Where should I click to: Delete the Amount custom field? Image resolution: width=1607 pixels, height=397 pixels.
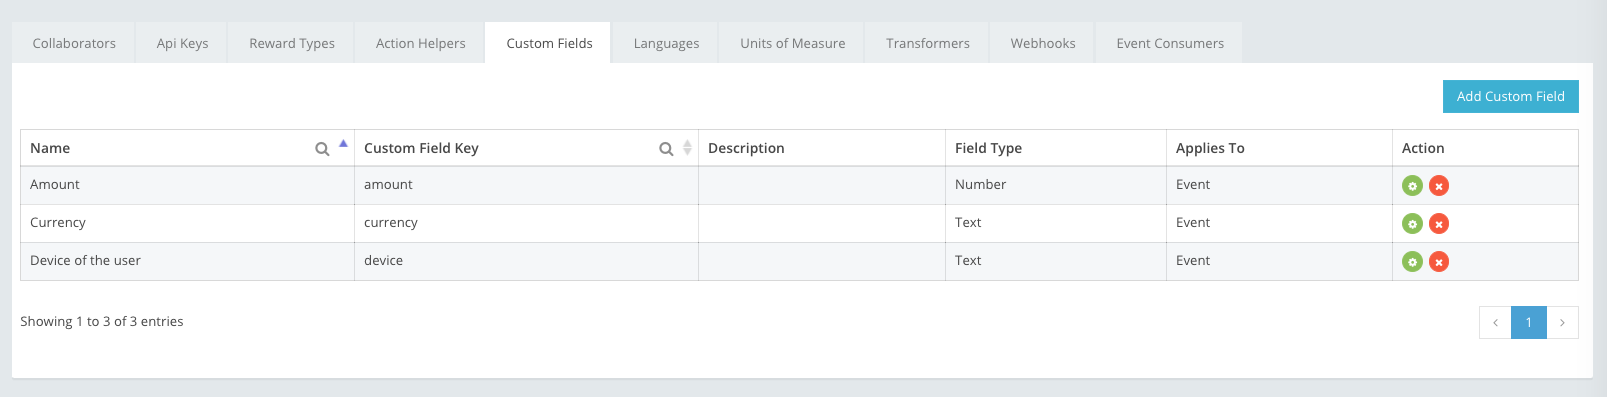point(1438,186)
